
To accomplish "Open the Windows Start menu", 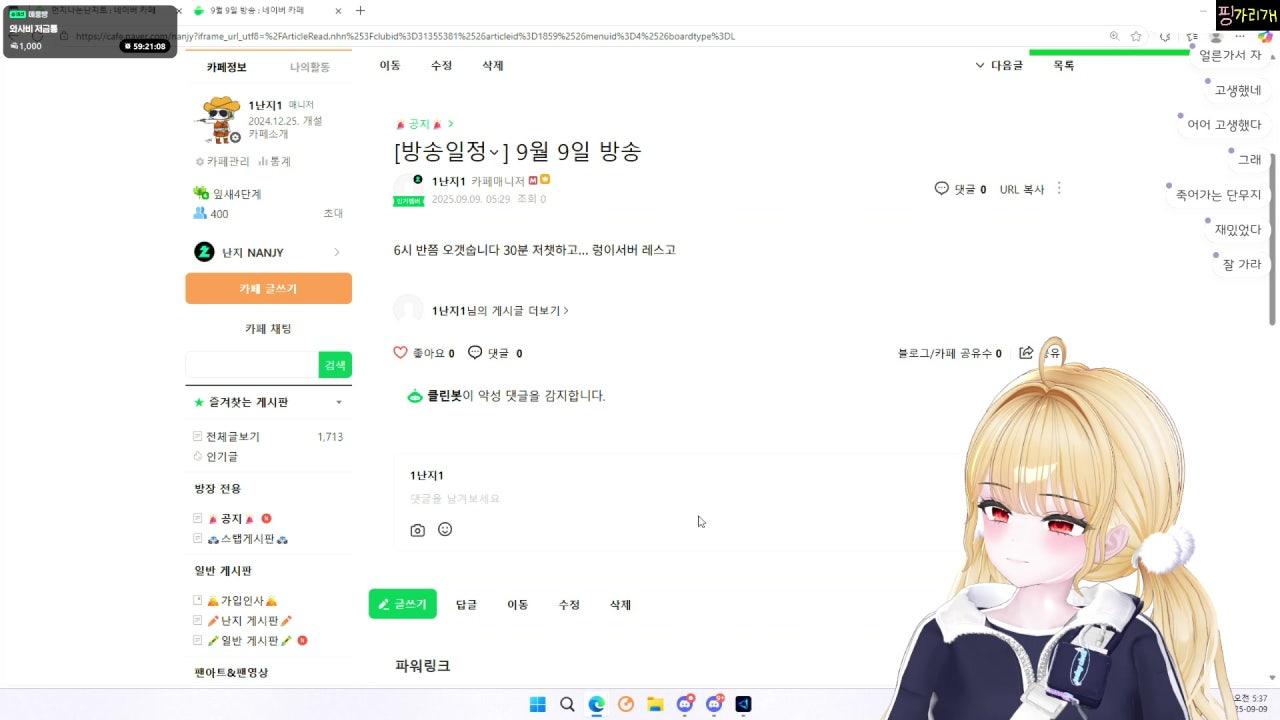I will (537, 704).
